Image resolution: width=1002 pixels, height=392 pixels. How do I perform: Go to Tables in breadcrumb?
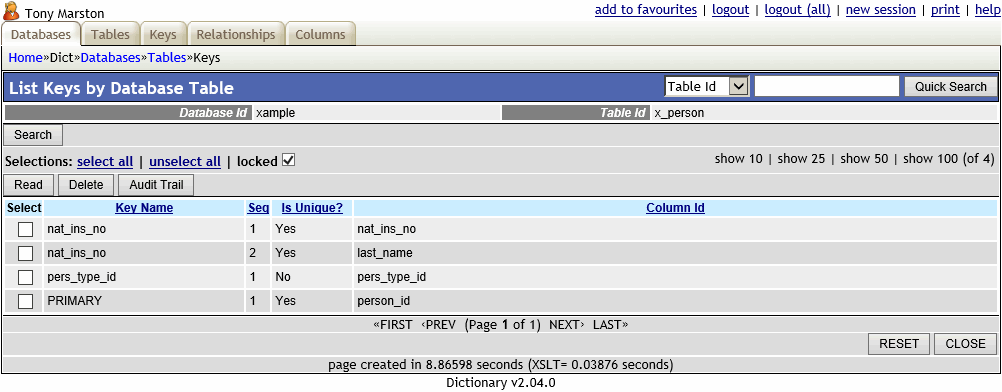click(167, 58)
